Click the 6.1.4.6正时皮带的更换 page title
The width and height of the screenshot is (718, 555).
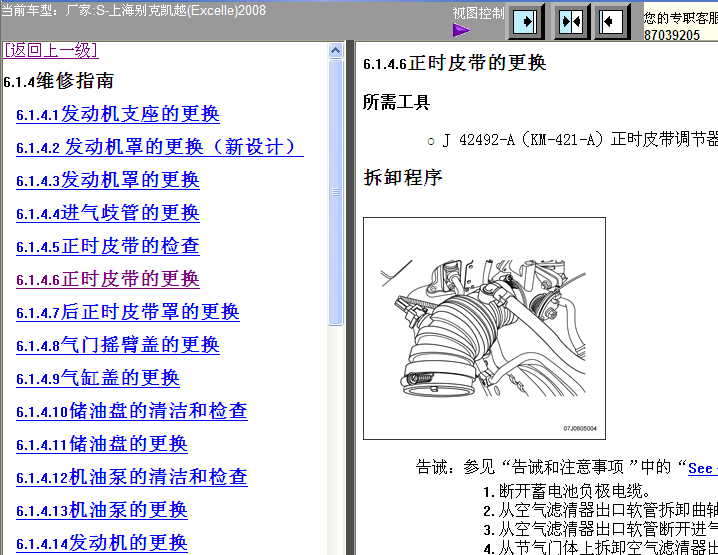455,63
